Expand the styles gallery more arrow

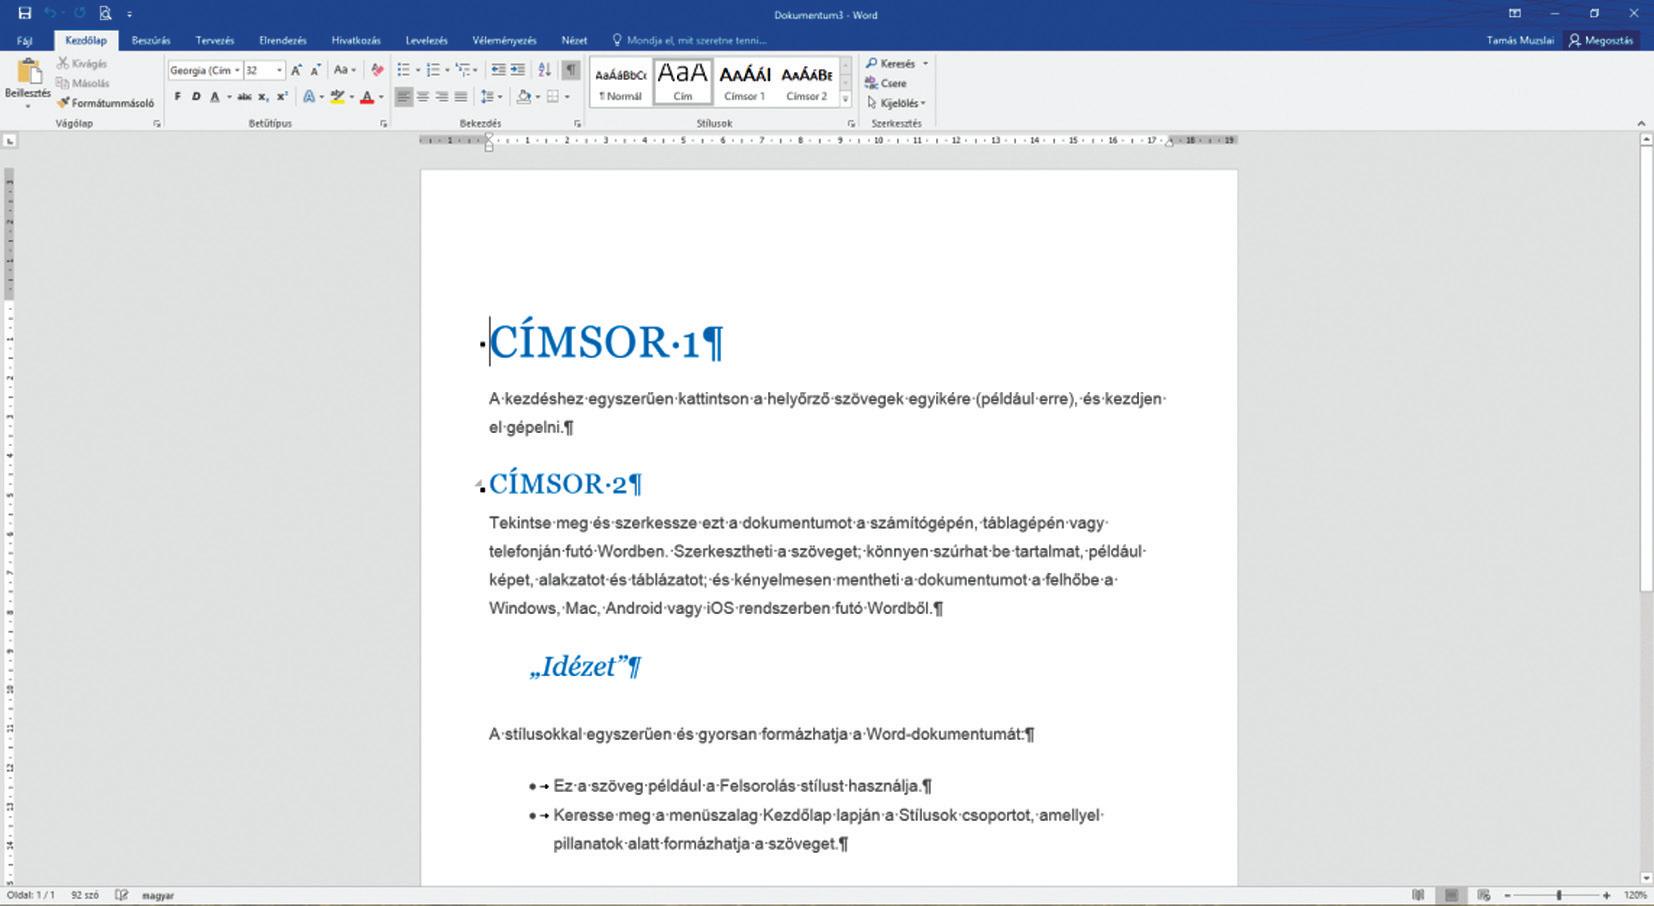pyautogui.click(x=845, y=98)
